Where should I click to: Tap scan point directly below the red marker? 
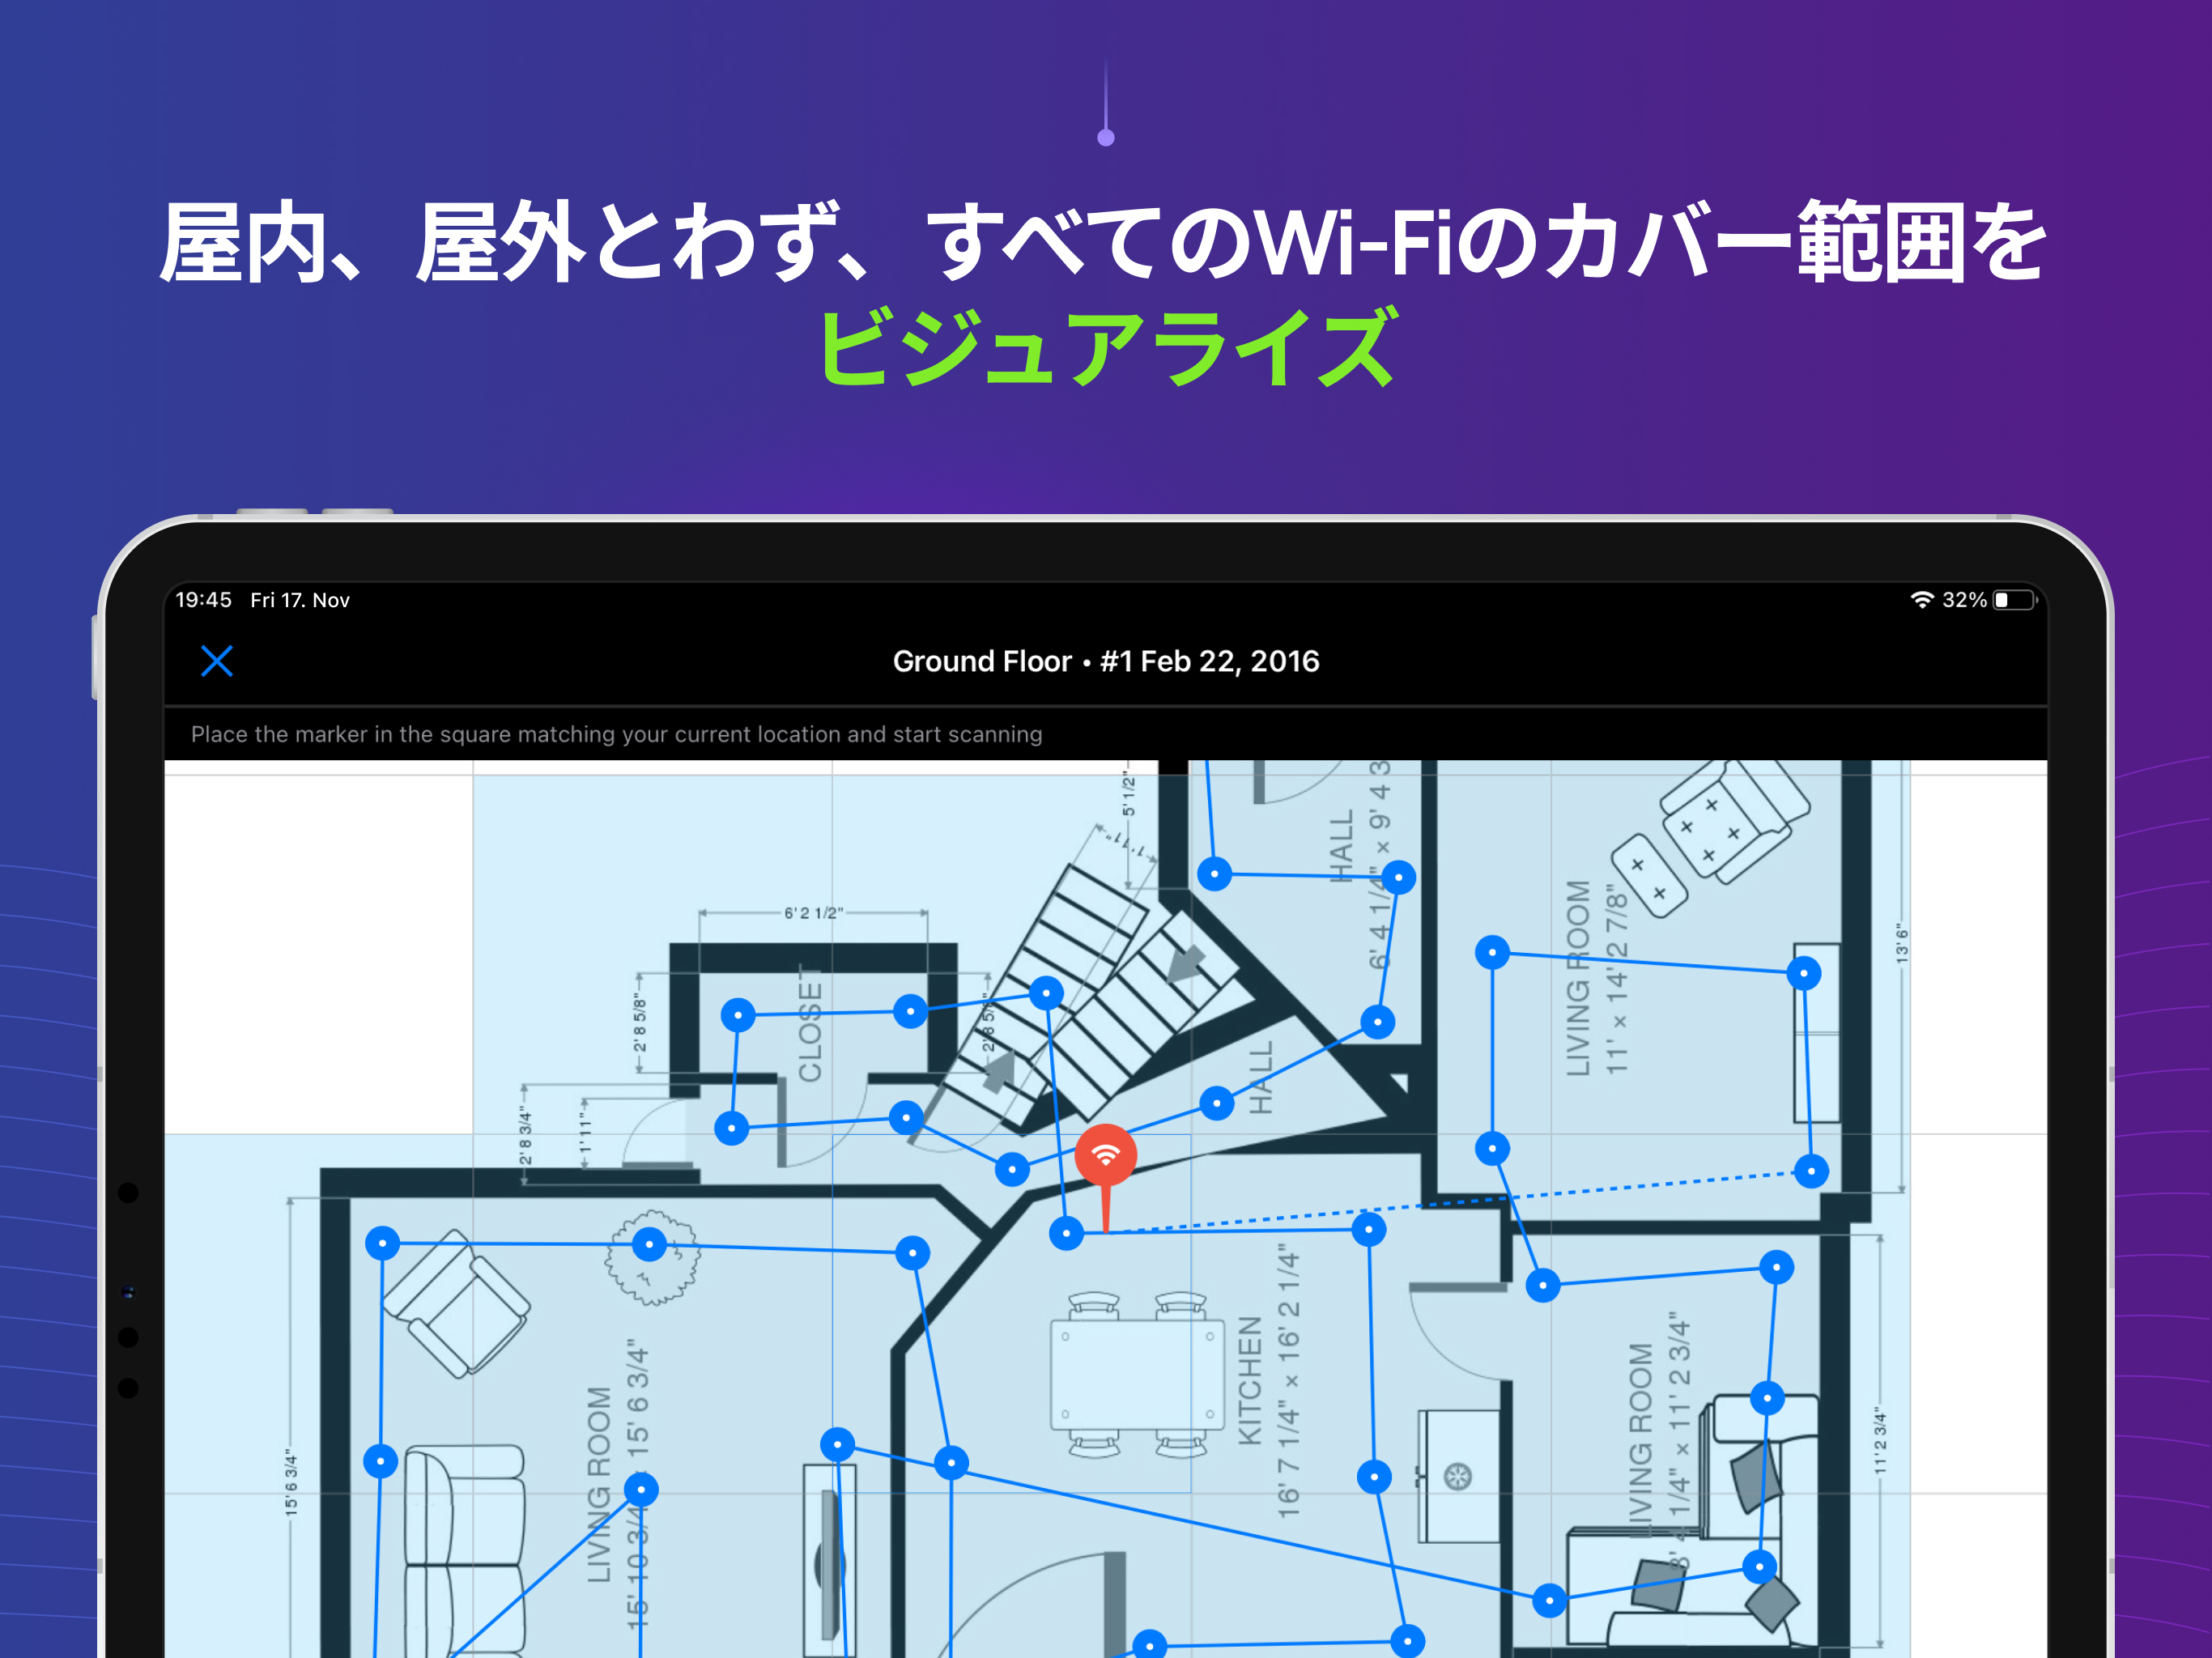[x=1066, y=1233]
